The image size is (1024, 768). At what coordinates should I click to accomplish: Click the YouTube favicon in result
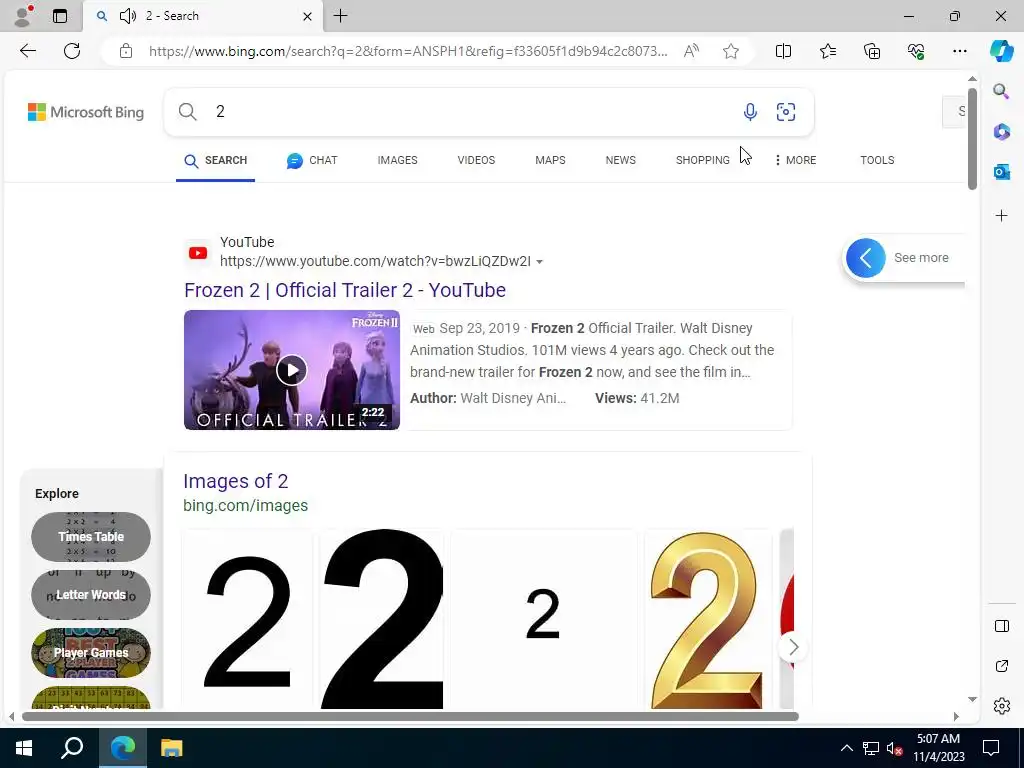point(198,253)
